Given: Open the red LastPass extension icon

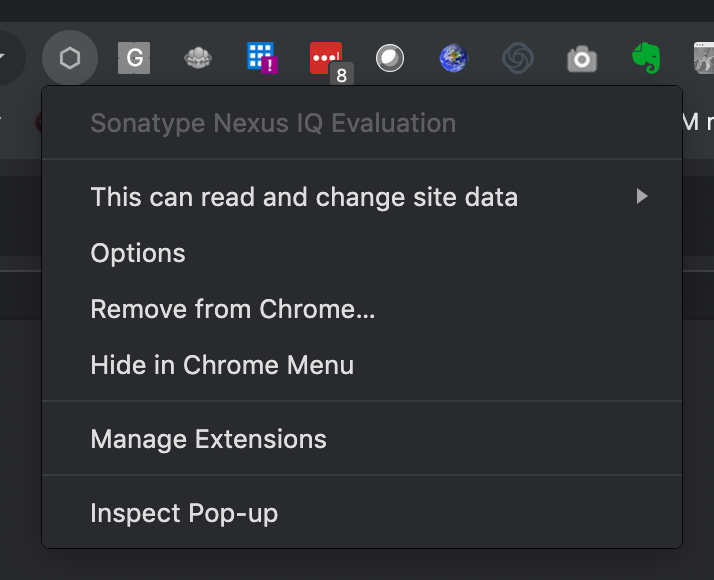Looking at the screenshot, I should point(326,58).
